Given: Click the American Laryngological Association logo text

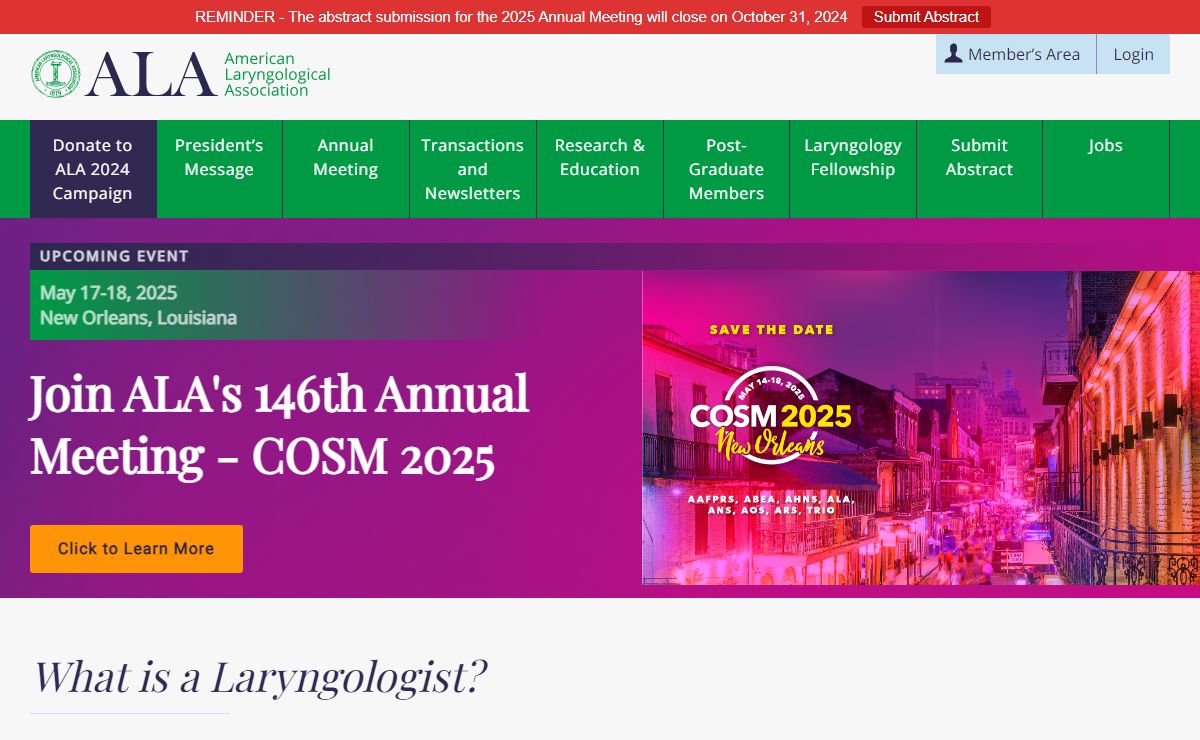Looking at the screenshot, I should coord(277,74).
